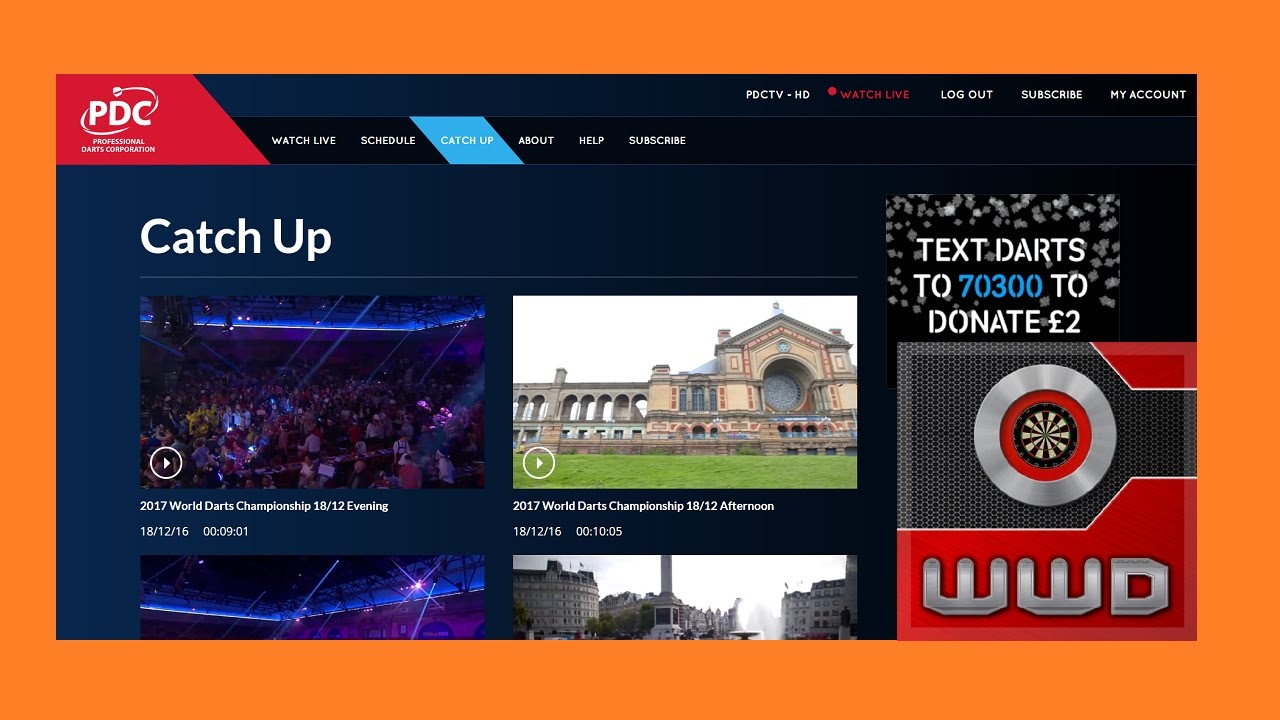Click duration 00:09:01
Viewport: 1280px width, 720px height.
pos(226,532)
